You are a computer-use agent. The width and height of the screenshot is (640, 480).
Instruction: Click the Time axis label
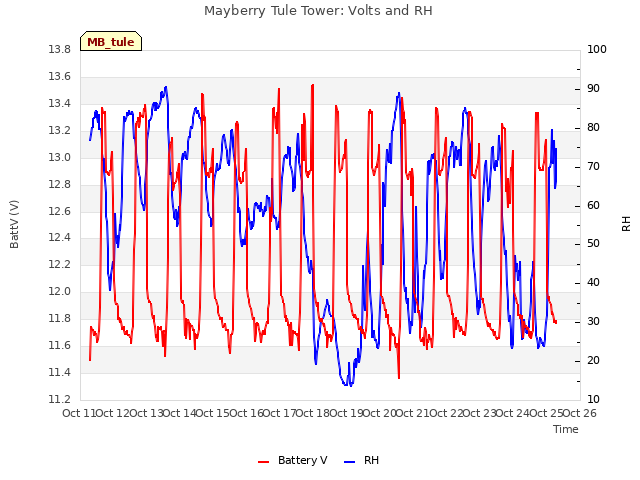click(x=566, y=429)
